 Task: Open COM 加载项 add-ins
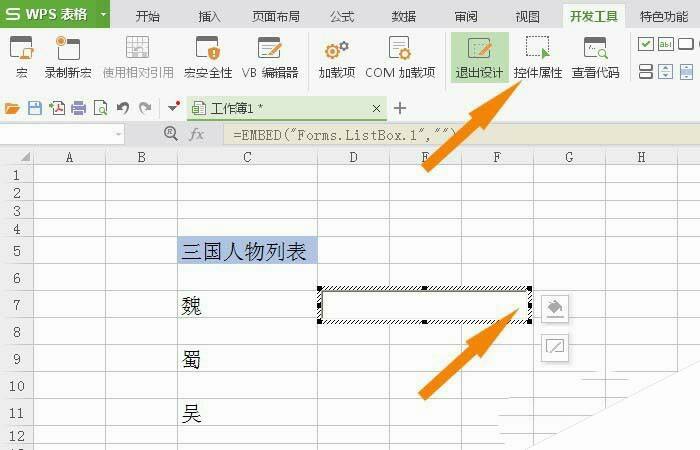pos(400,57)
